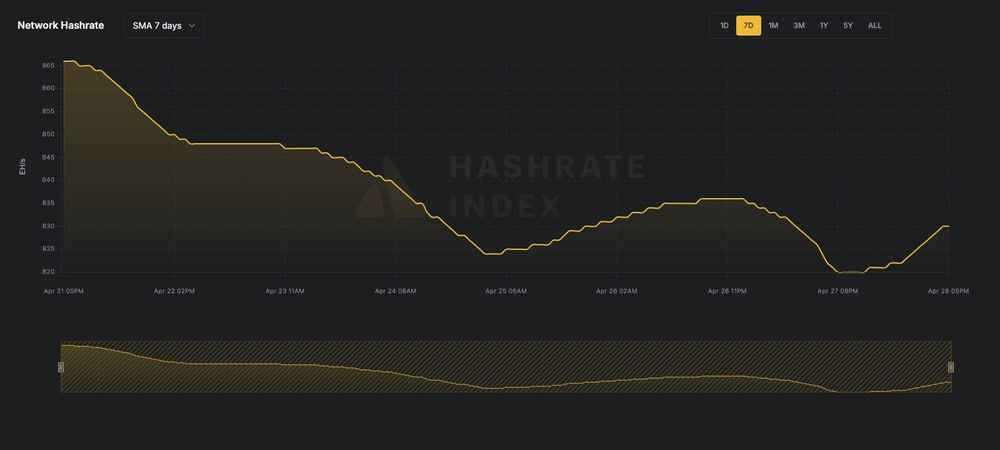The width and height of the screenshot is (1000, 450).
Task: Click the right range slider handle
Action: [x=951, y=367]
